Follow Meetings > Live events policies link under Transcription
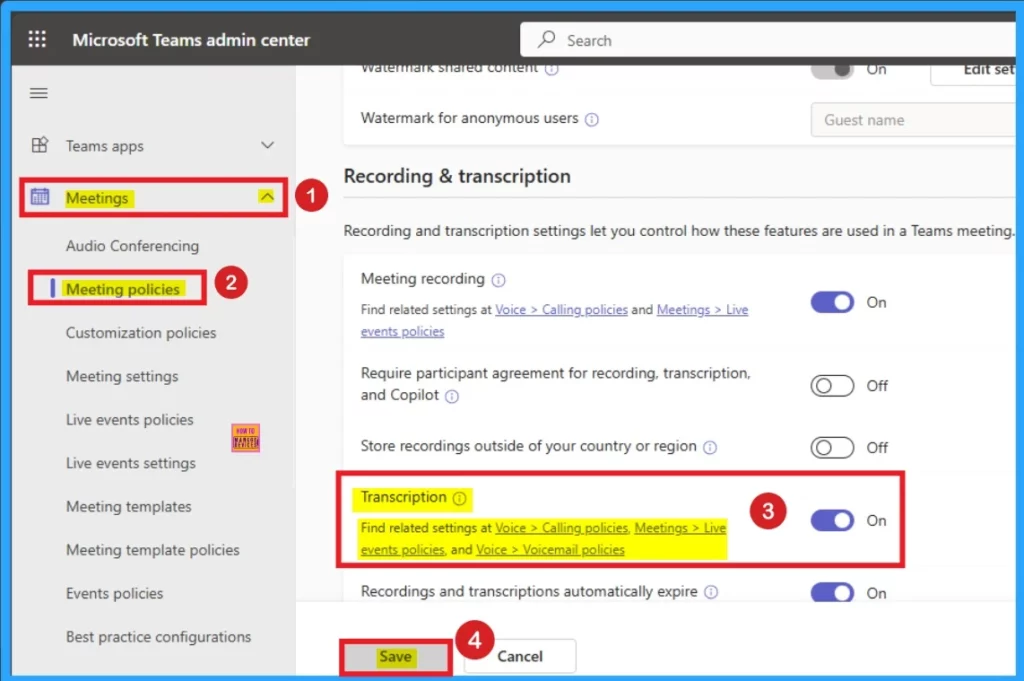This screenshot has width=1024, height=681. [x=680, y=528]
